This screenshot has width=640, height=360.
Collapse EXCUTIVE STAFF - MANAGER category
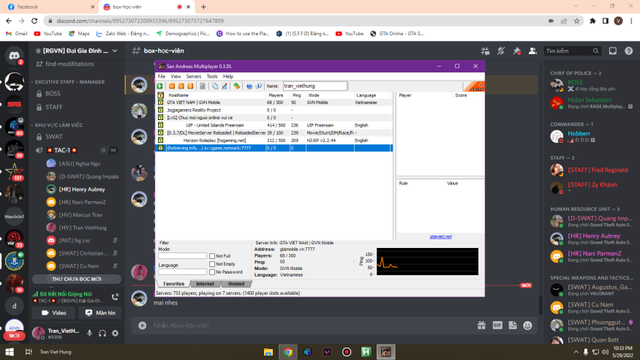(x=69, y=82)
